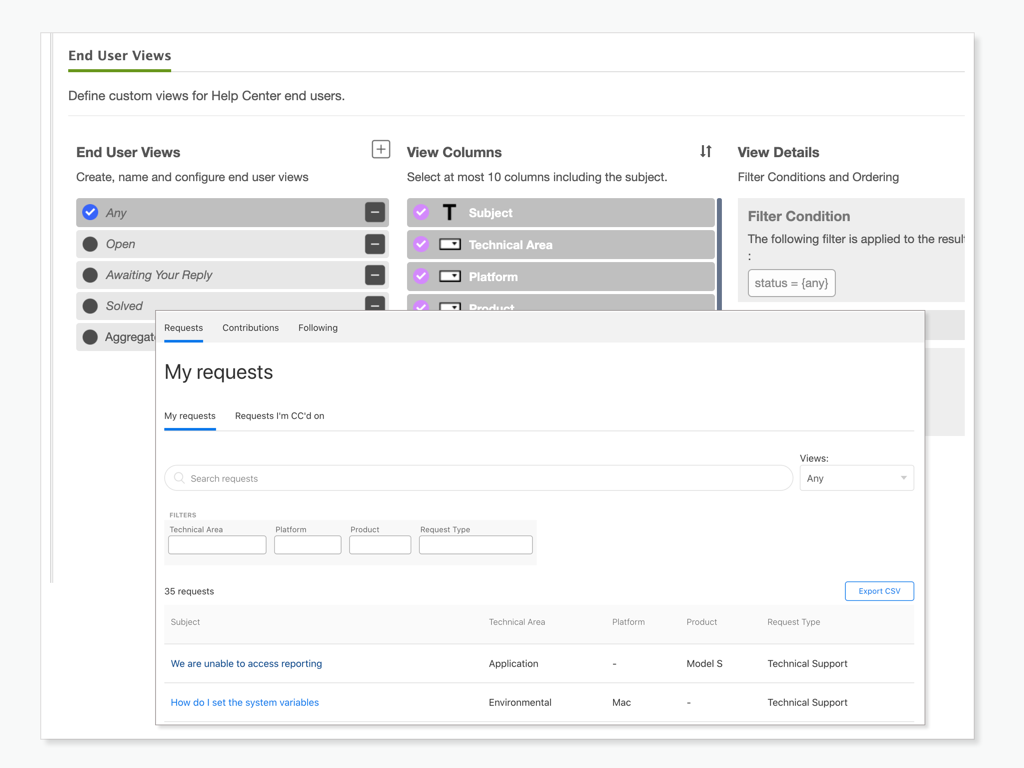Open 'We are unable to access reporting' request
Viewport: 1024px width, 768px height.
click(246, 664)
